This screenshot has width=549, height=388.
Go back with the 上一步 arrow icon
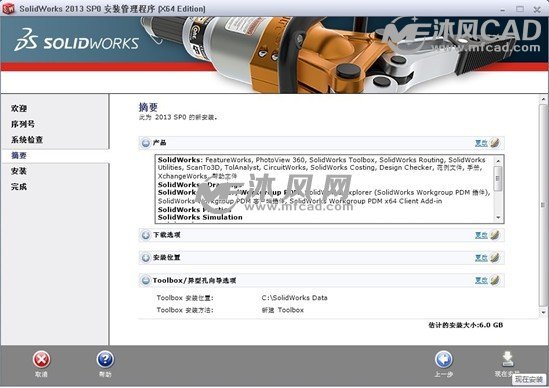(444, 360)
